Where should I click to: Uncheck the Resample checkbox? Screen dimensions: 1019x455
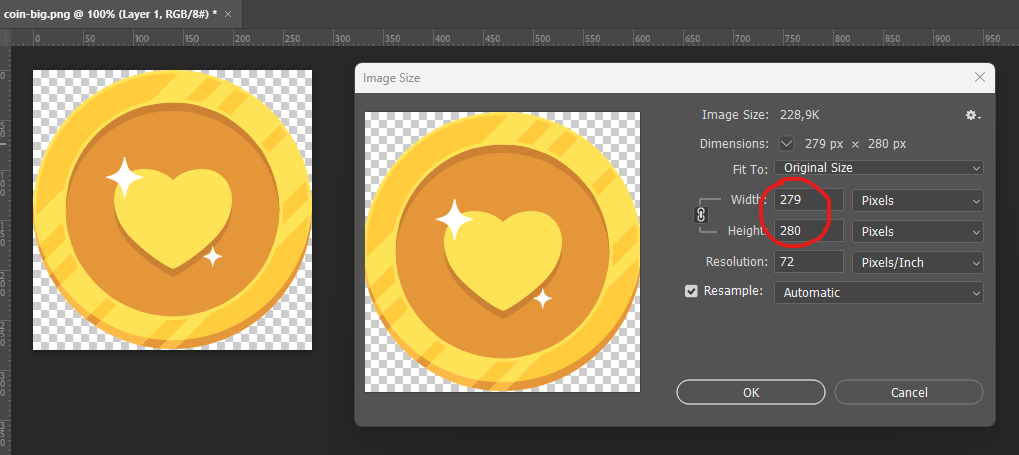(x=691, y=292)
